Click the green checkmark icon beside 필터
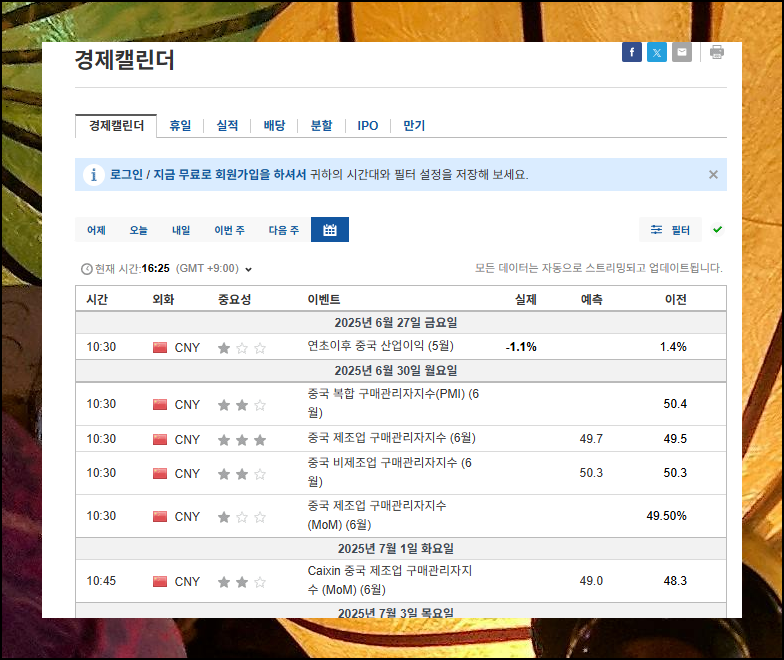 [718, 230]
